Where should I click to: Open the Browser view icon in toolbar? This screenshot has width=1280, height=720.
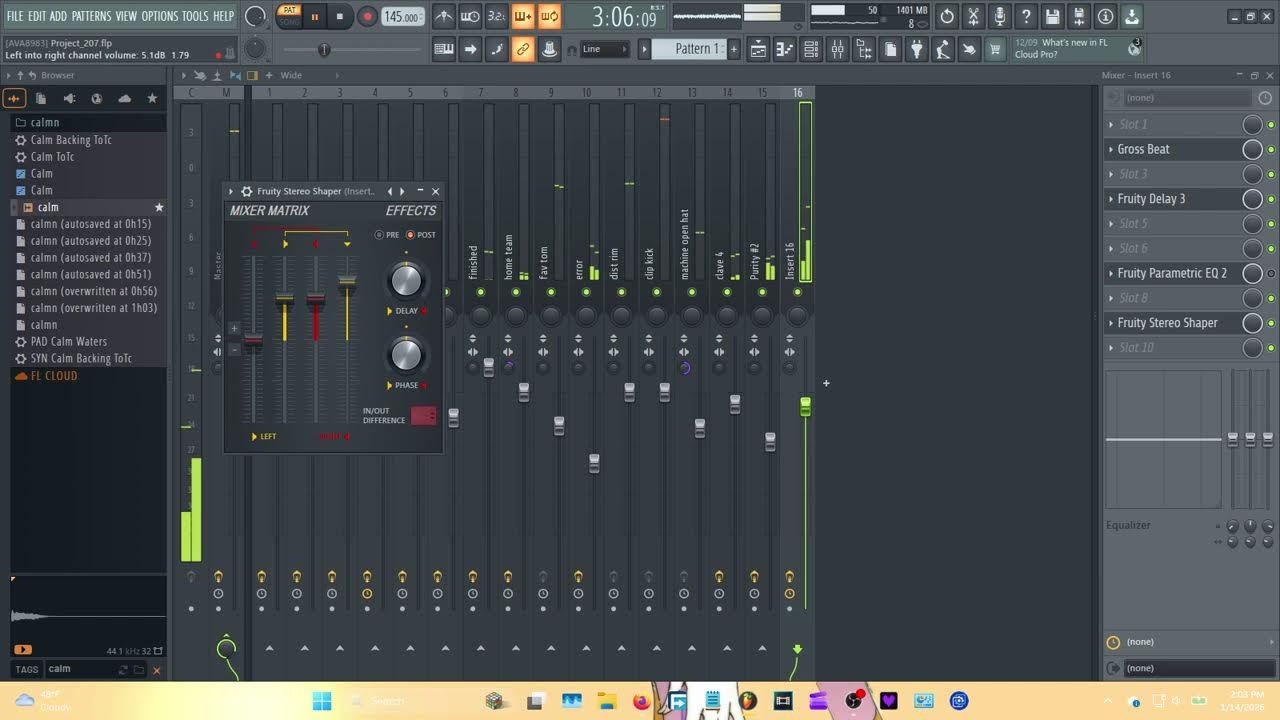[864, 49]
